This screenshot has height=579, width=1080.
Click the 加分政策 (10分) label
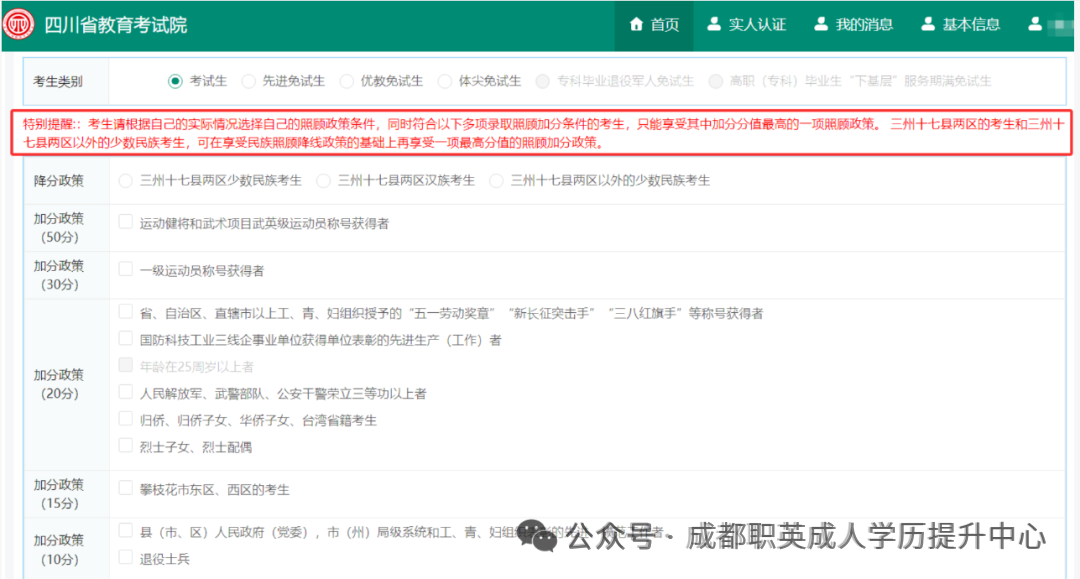(x=59, y=549)
